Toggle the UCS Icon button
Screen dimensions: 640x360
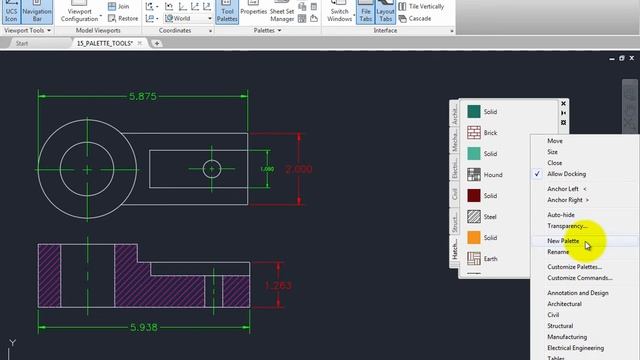pyautogui.click(x=11, y=11)
